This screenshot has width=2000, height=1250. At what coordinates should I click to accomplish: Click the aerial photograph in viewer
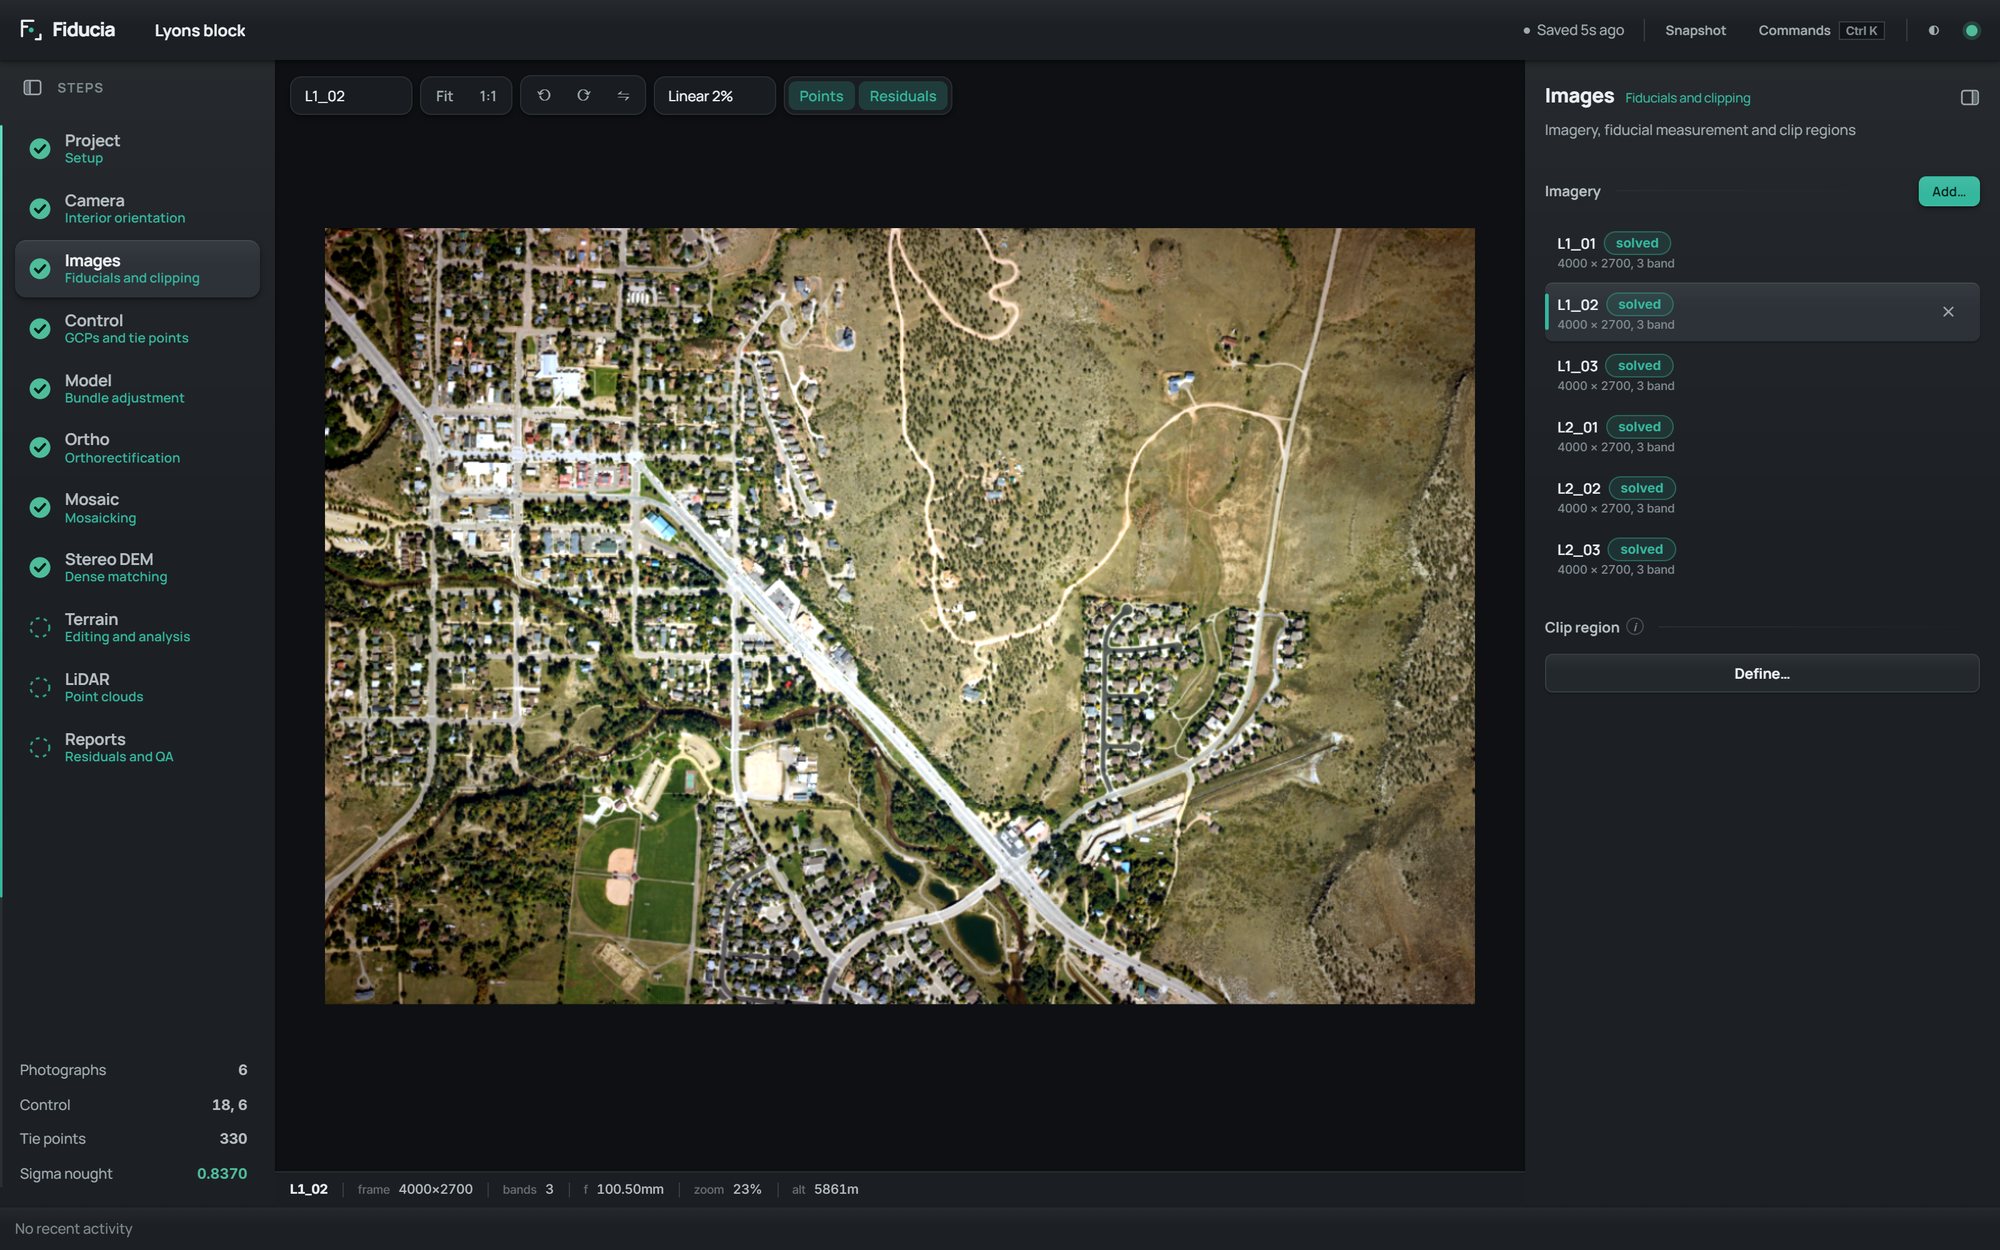click(x=899, y=616)
